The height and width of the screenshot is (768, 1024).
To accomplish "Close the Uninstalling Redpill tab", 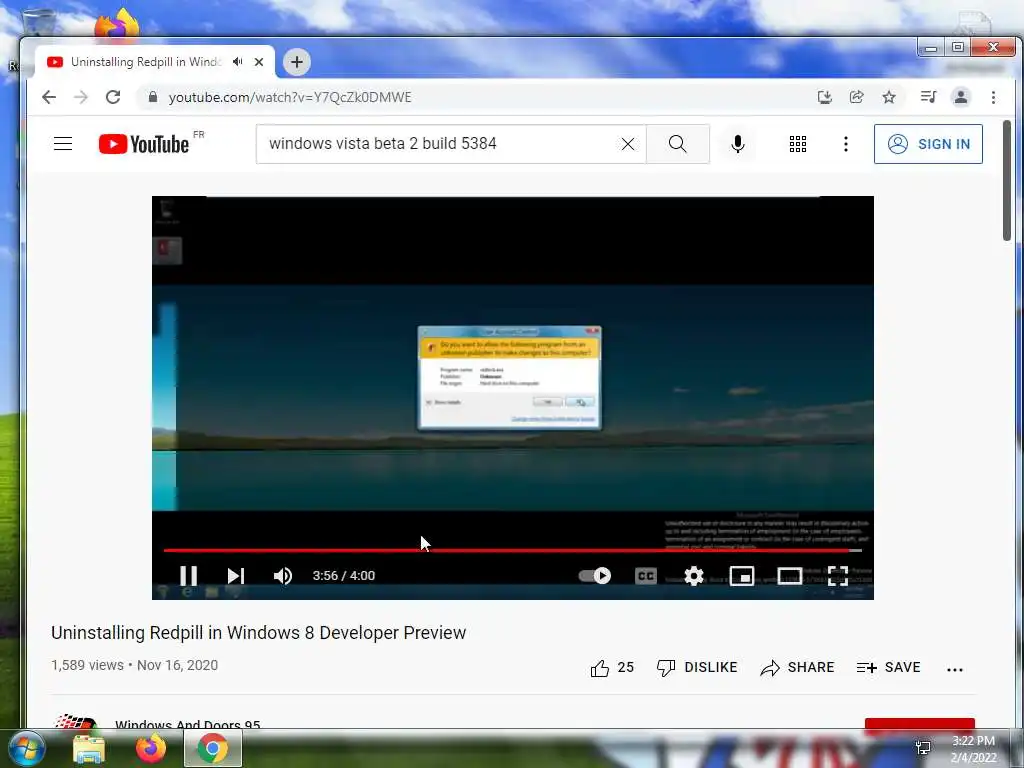I will pyautogui.click(x=259, y=62).
